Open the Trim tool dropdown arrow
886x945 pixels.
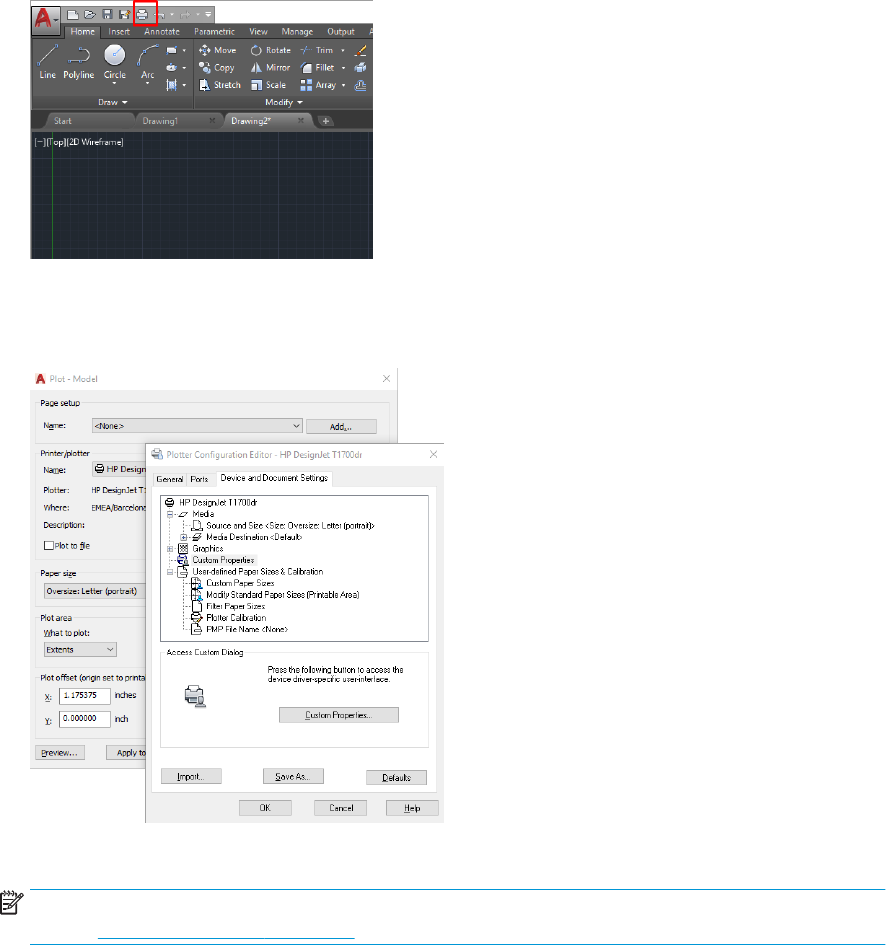(x=343, y=51)
